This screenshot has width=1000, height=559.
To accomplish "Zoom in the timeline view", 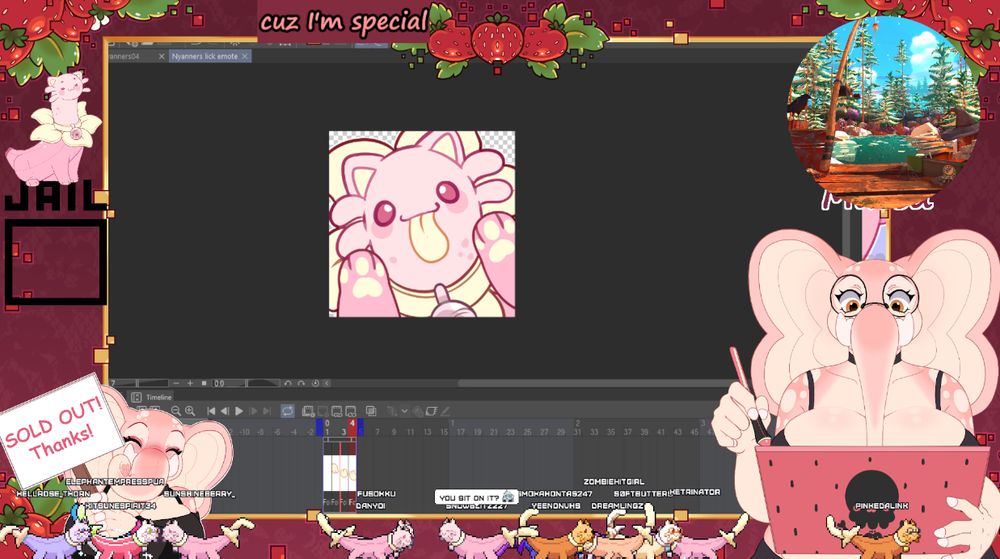I will click(190, 411).
